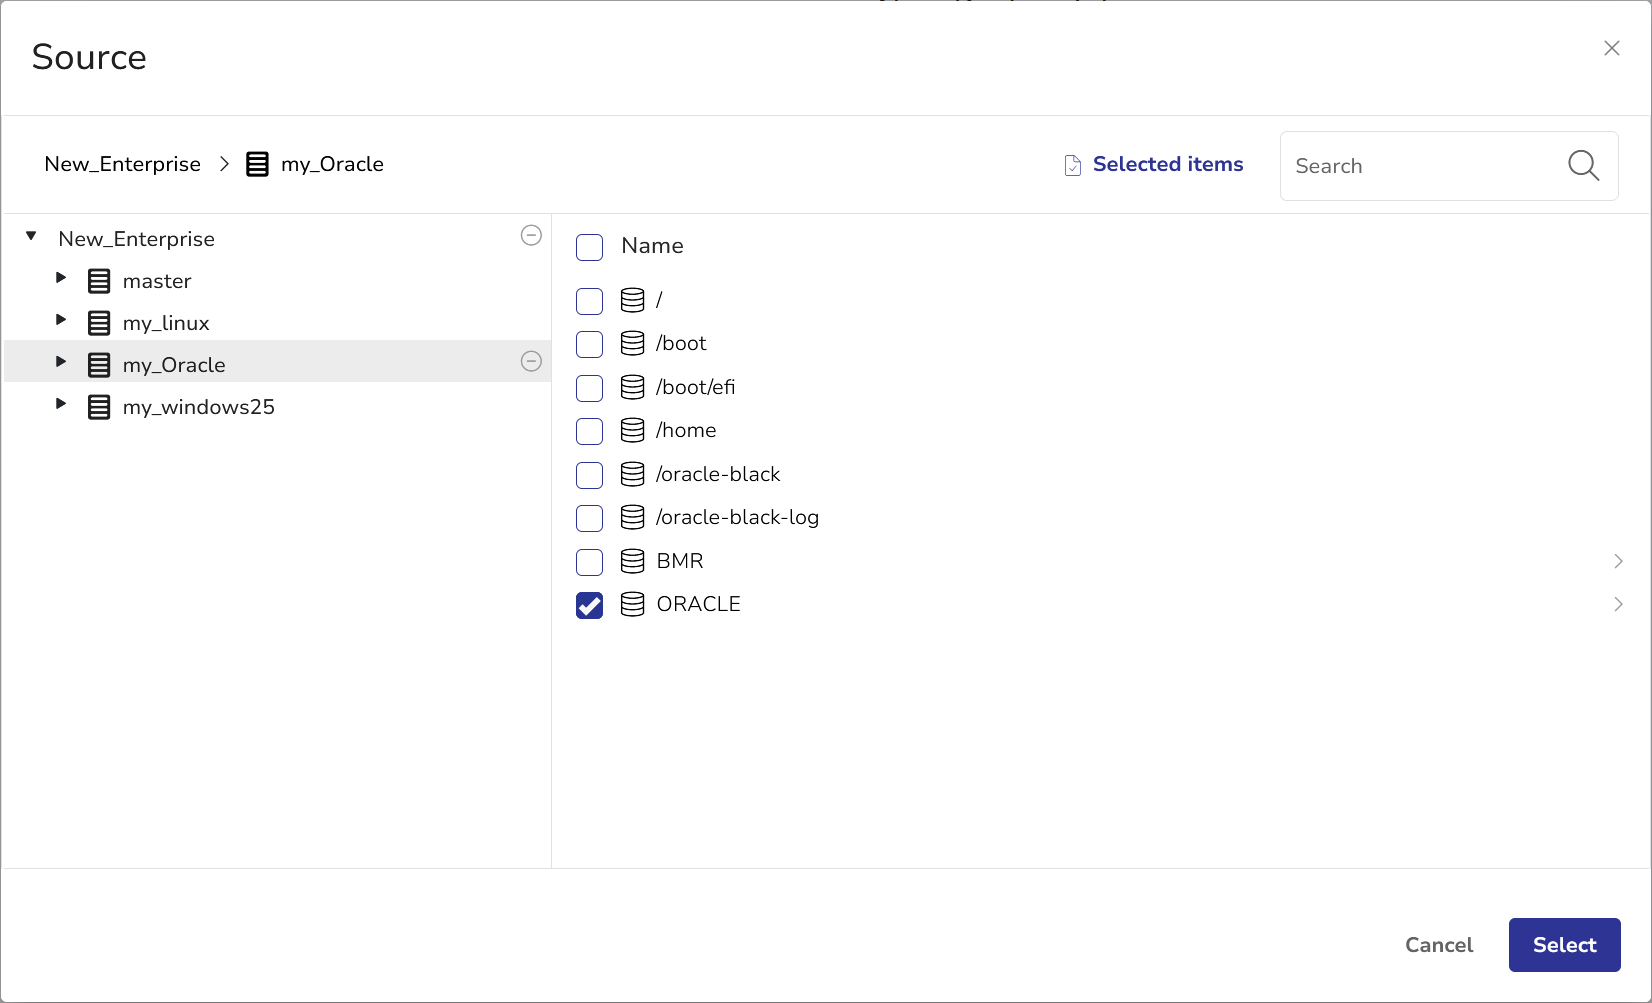Screen dimensions: 1652x1003
Task: Open the Selected items link
Action: point(1167,164)
